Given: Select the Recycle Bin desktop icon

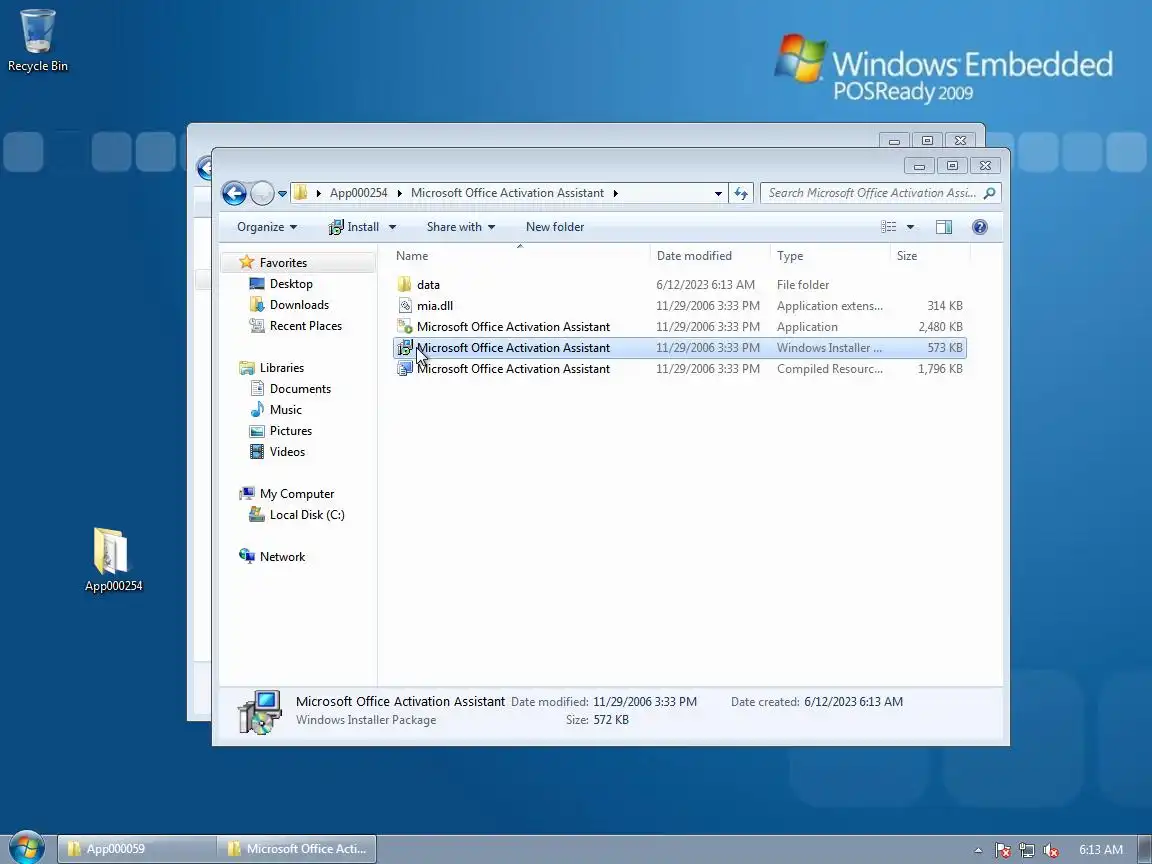Looking at the screenshot, I should [37, 41].
